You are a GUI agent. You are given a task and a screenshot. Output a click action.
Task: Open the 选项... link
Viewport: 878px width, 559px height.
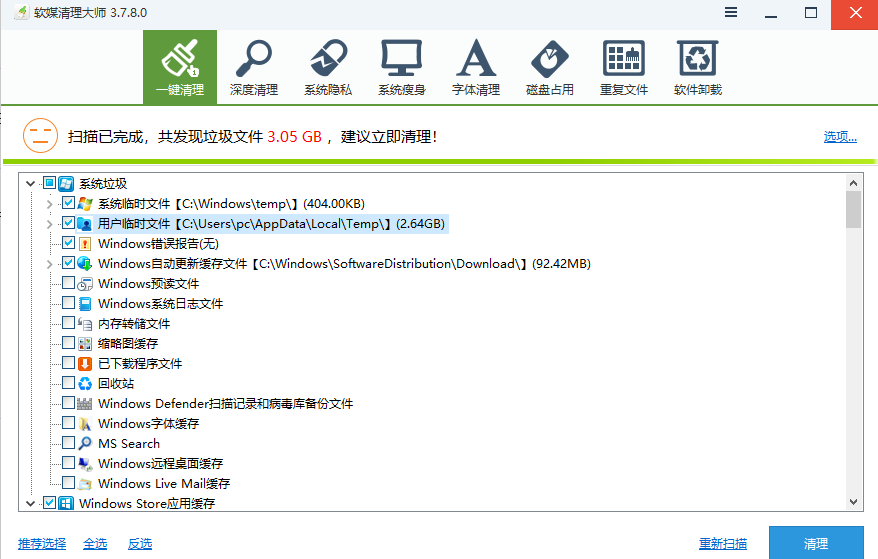click(840, 136)
